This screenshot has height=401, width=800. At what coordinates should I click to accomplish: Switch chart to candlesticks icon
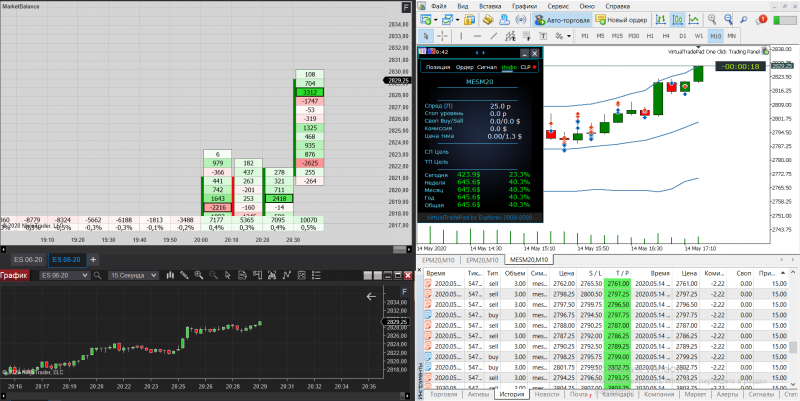pos(678,20)
